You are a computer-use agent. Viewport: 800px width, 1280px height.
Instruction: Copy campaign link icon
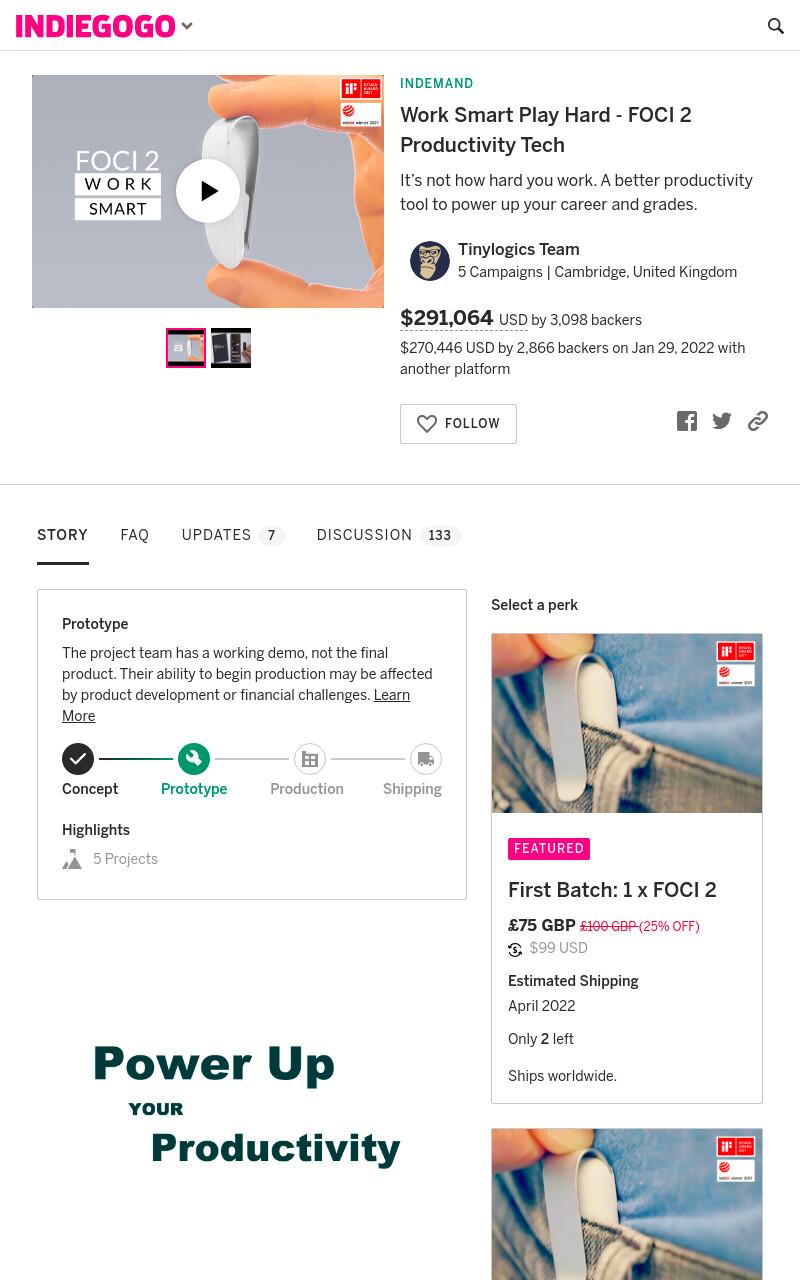tap(758, 421)
